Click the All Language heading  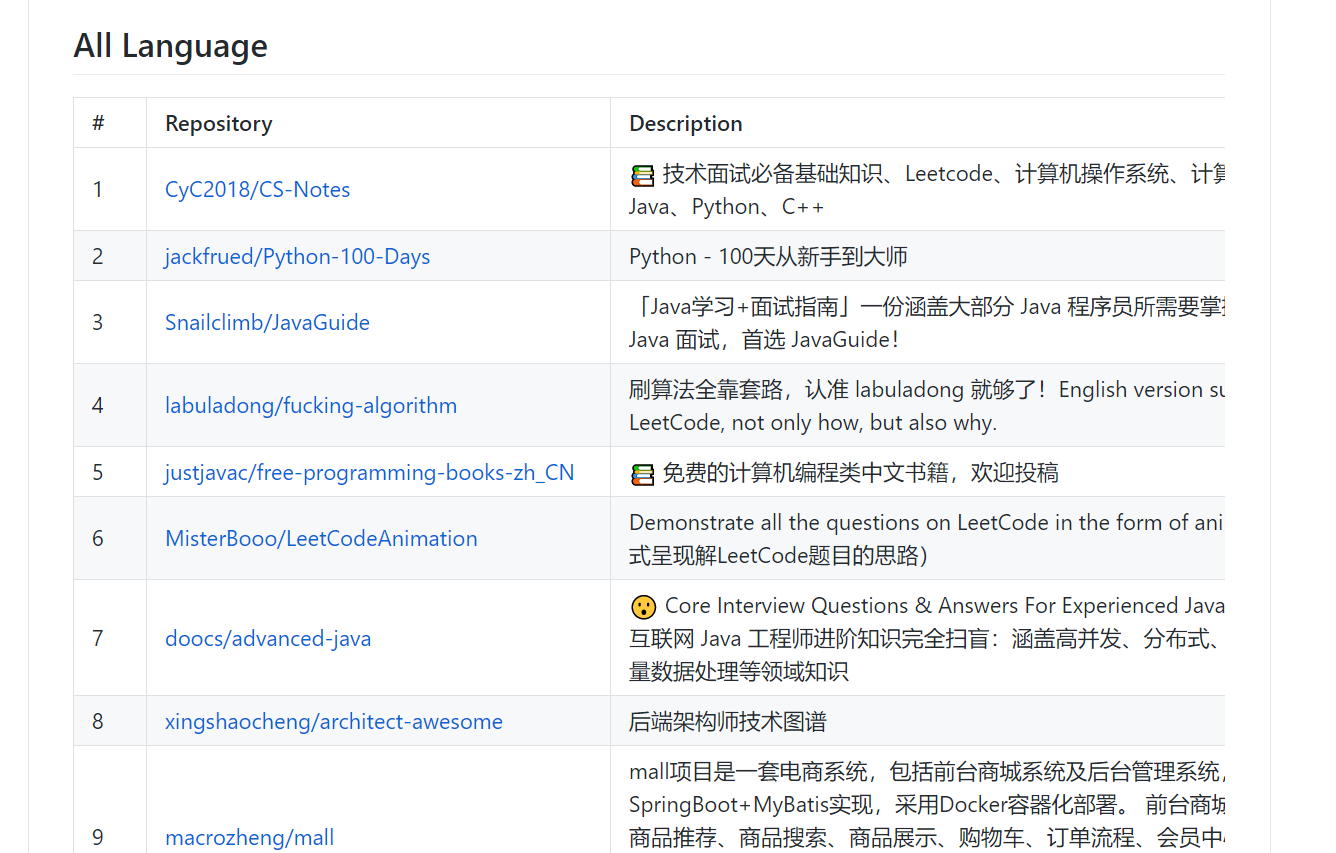tap(170, 46)
